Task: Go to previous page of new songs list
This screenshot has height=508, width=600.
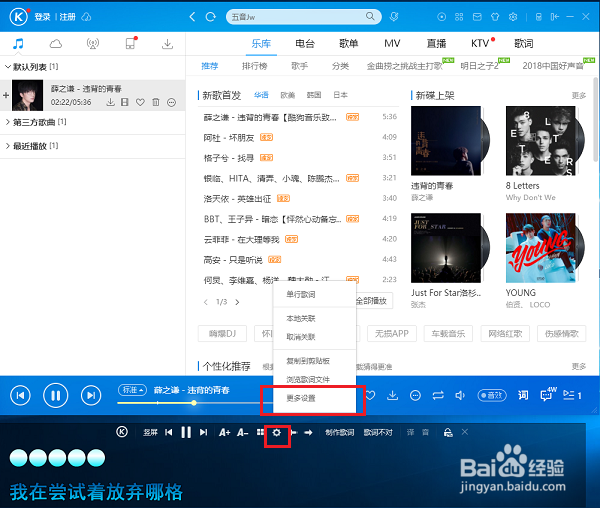Action: [205, 302]
